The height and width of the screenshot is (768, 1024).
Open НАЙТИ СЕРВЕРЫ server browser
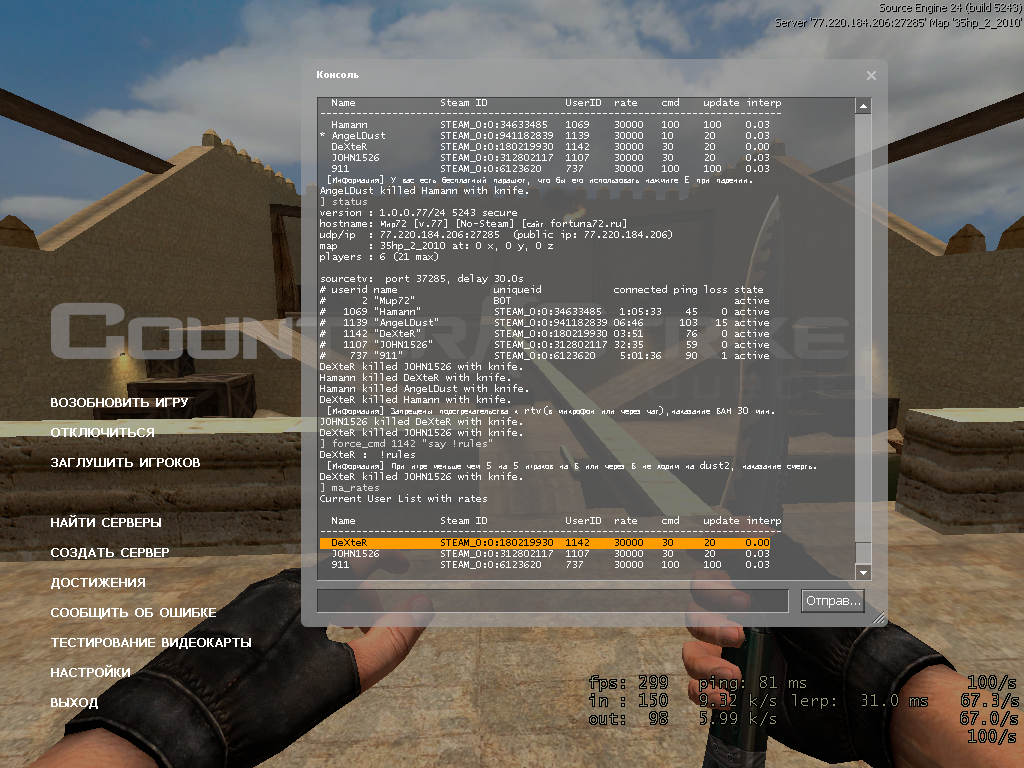click(106, 522)
